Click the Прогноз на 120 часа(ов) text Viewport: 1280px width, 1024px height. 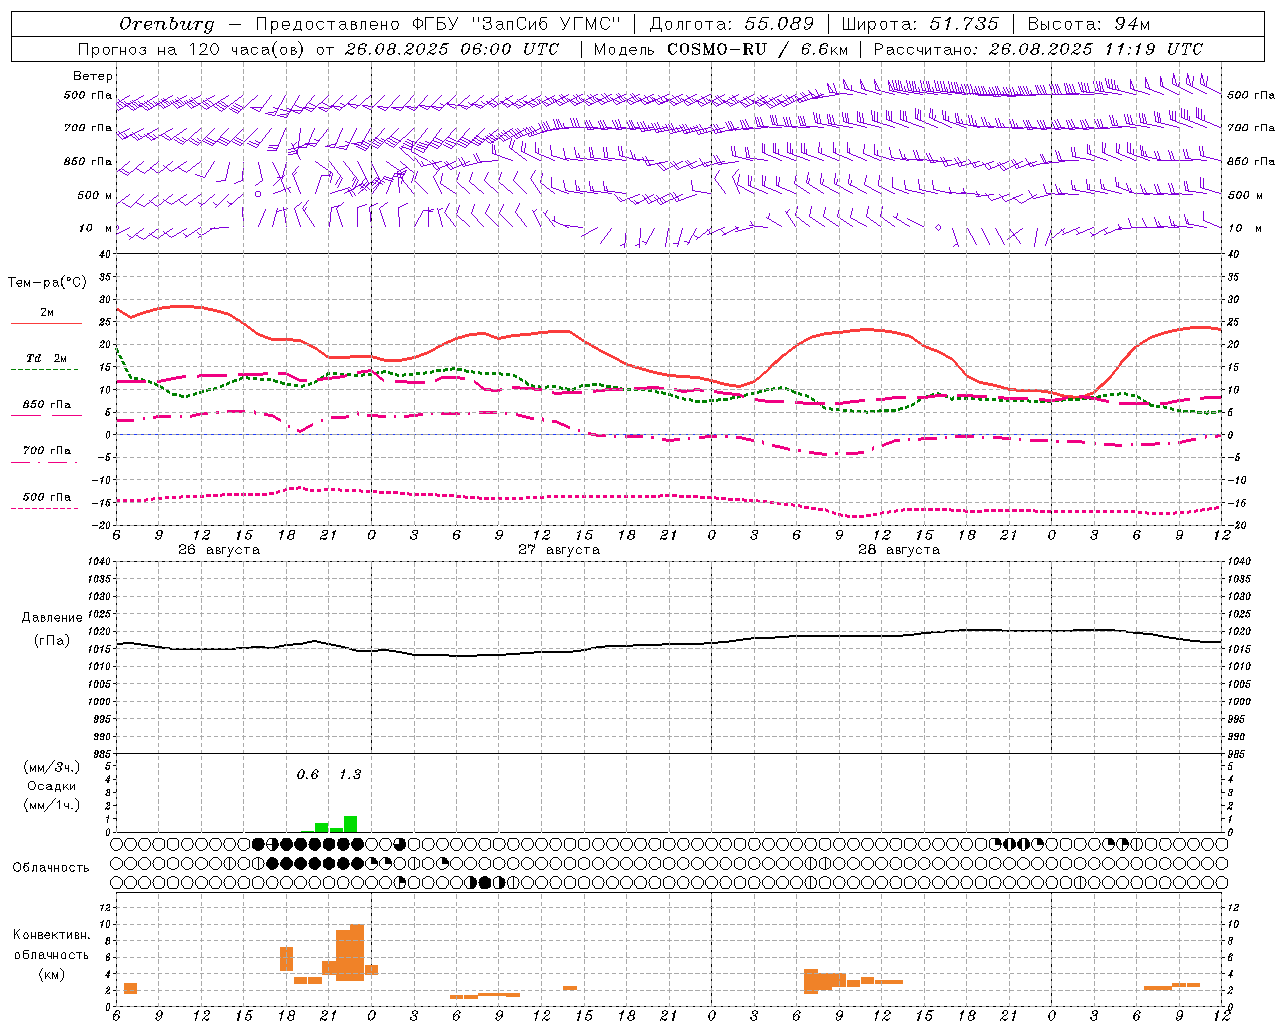[x=192, y=49]
